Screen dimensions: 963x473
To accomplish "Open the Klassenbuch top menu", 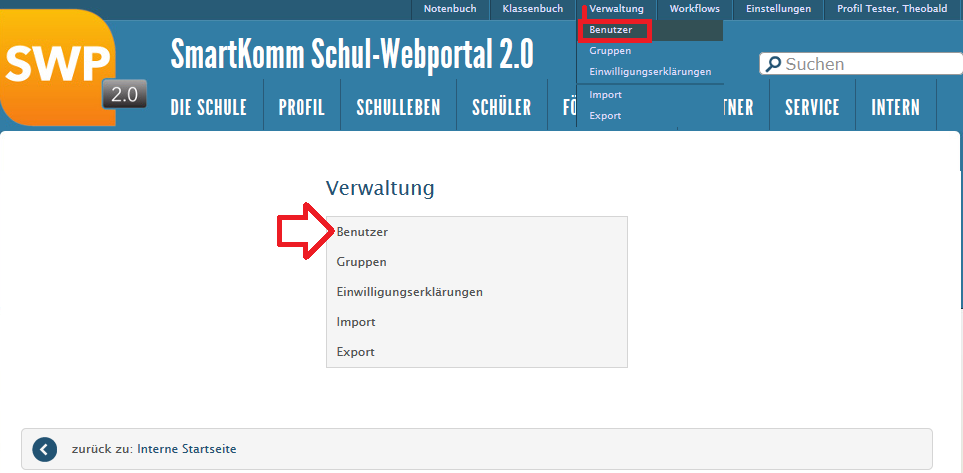I will point(532,9).
